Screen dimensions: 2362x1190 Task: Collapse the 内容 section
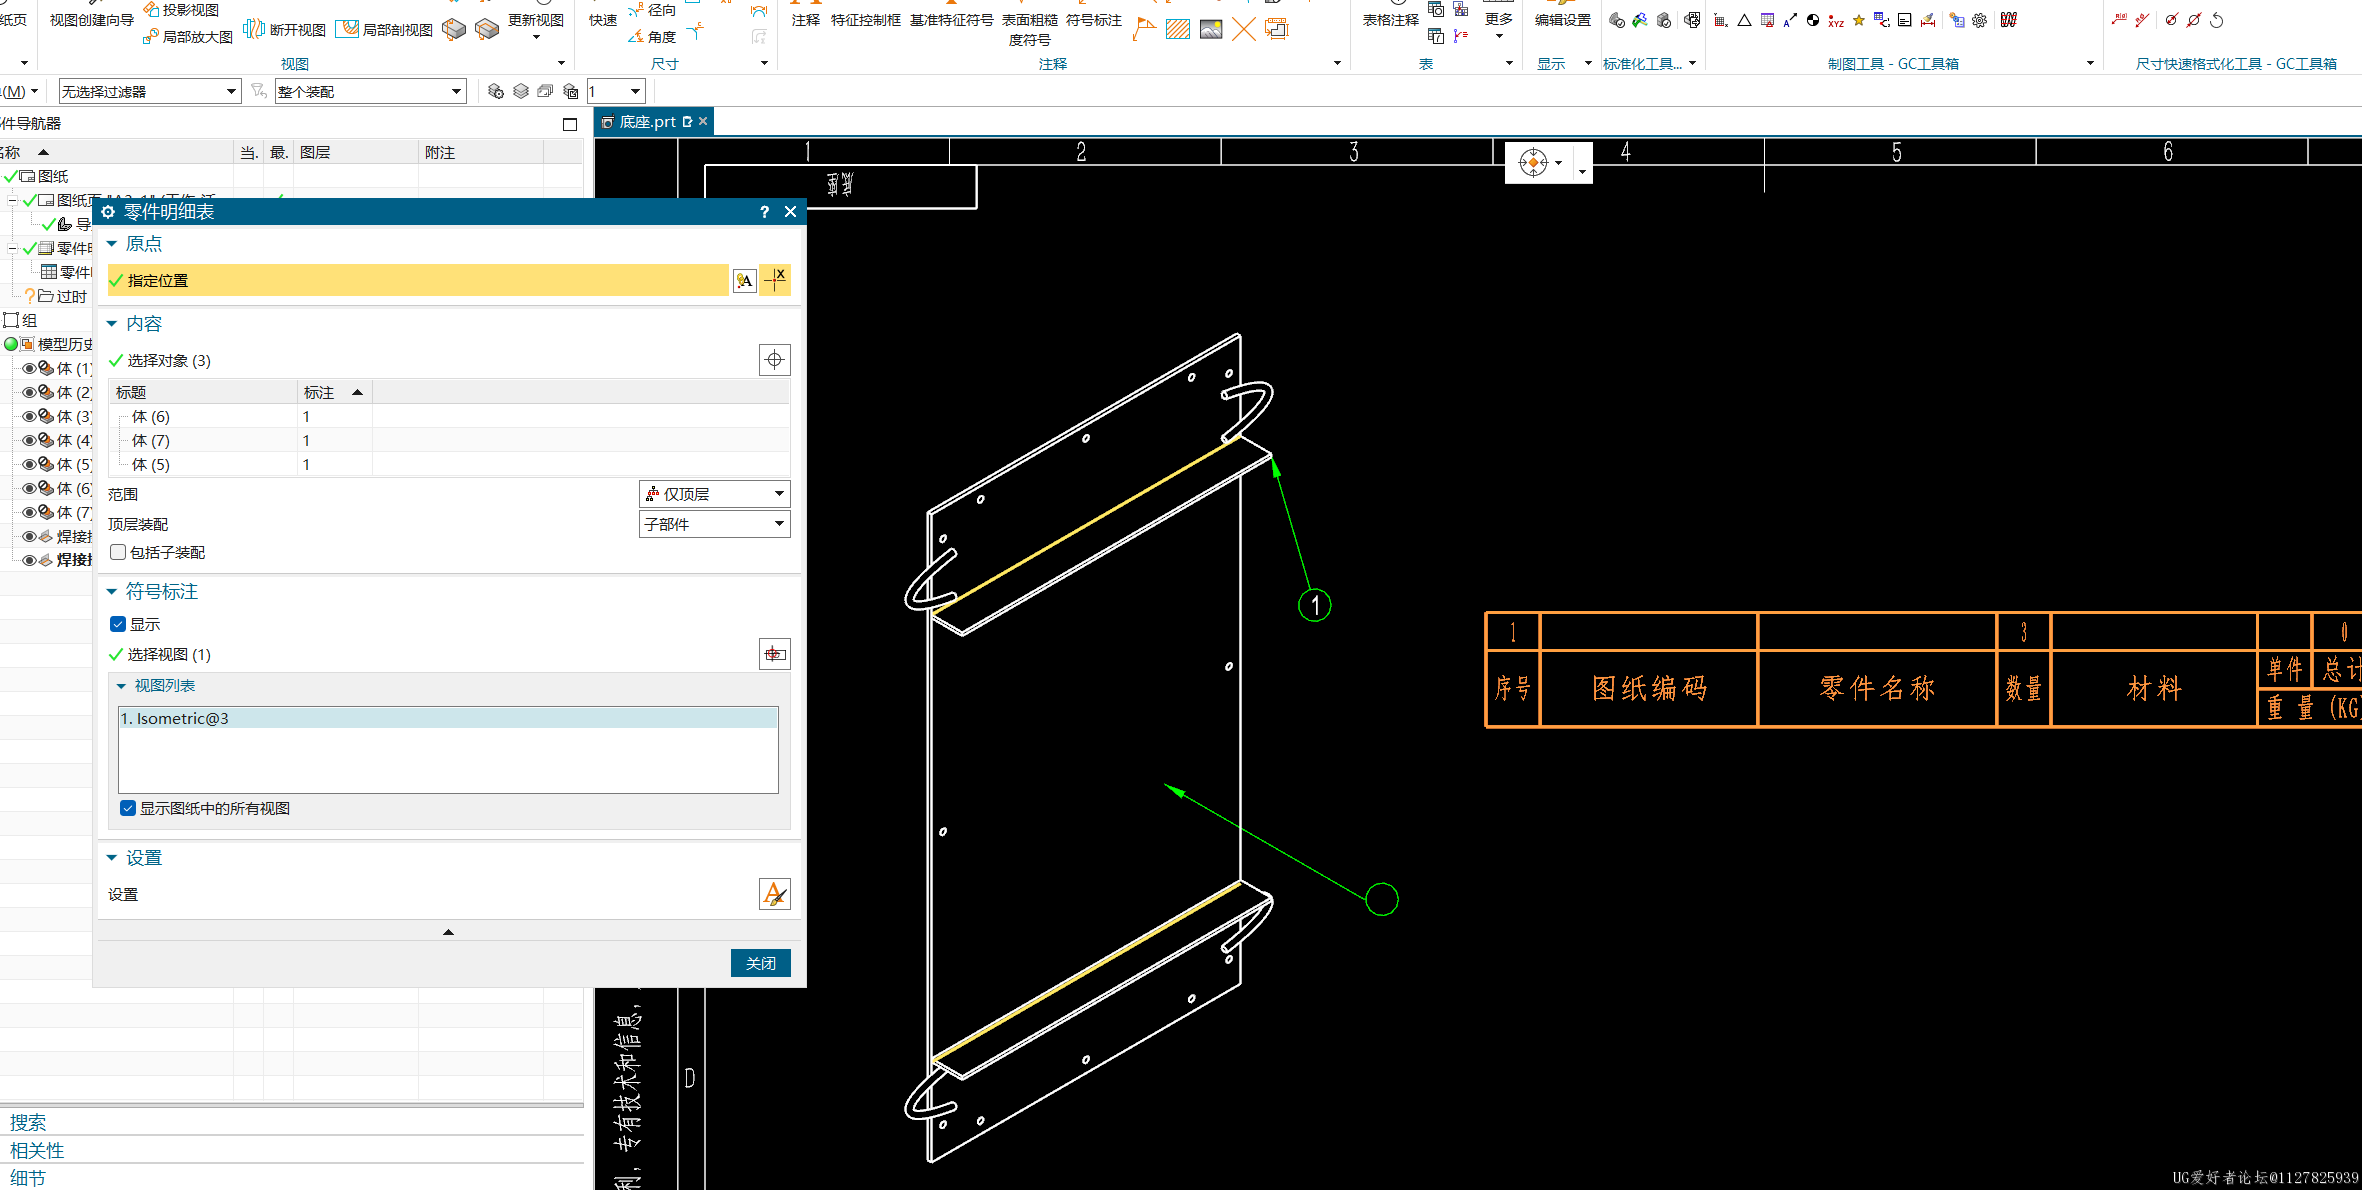point(112,324)
